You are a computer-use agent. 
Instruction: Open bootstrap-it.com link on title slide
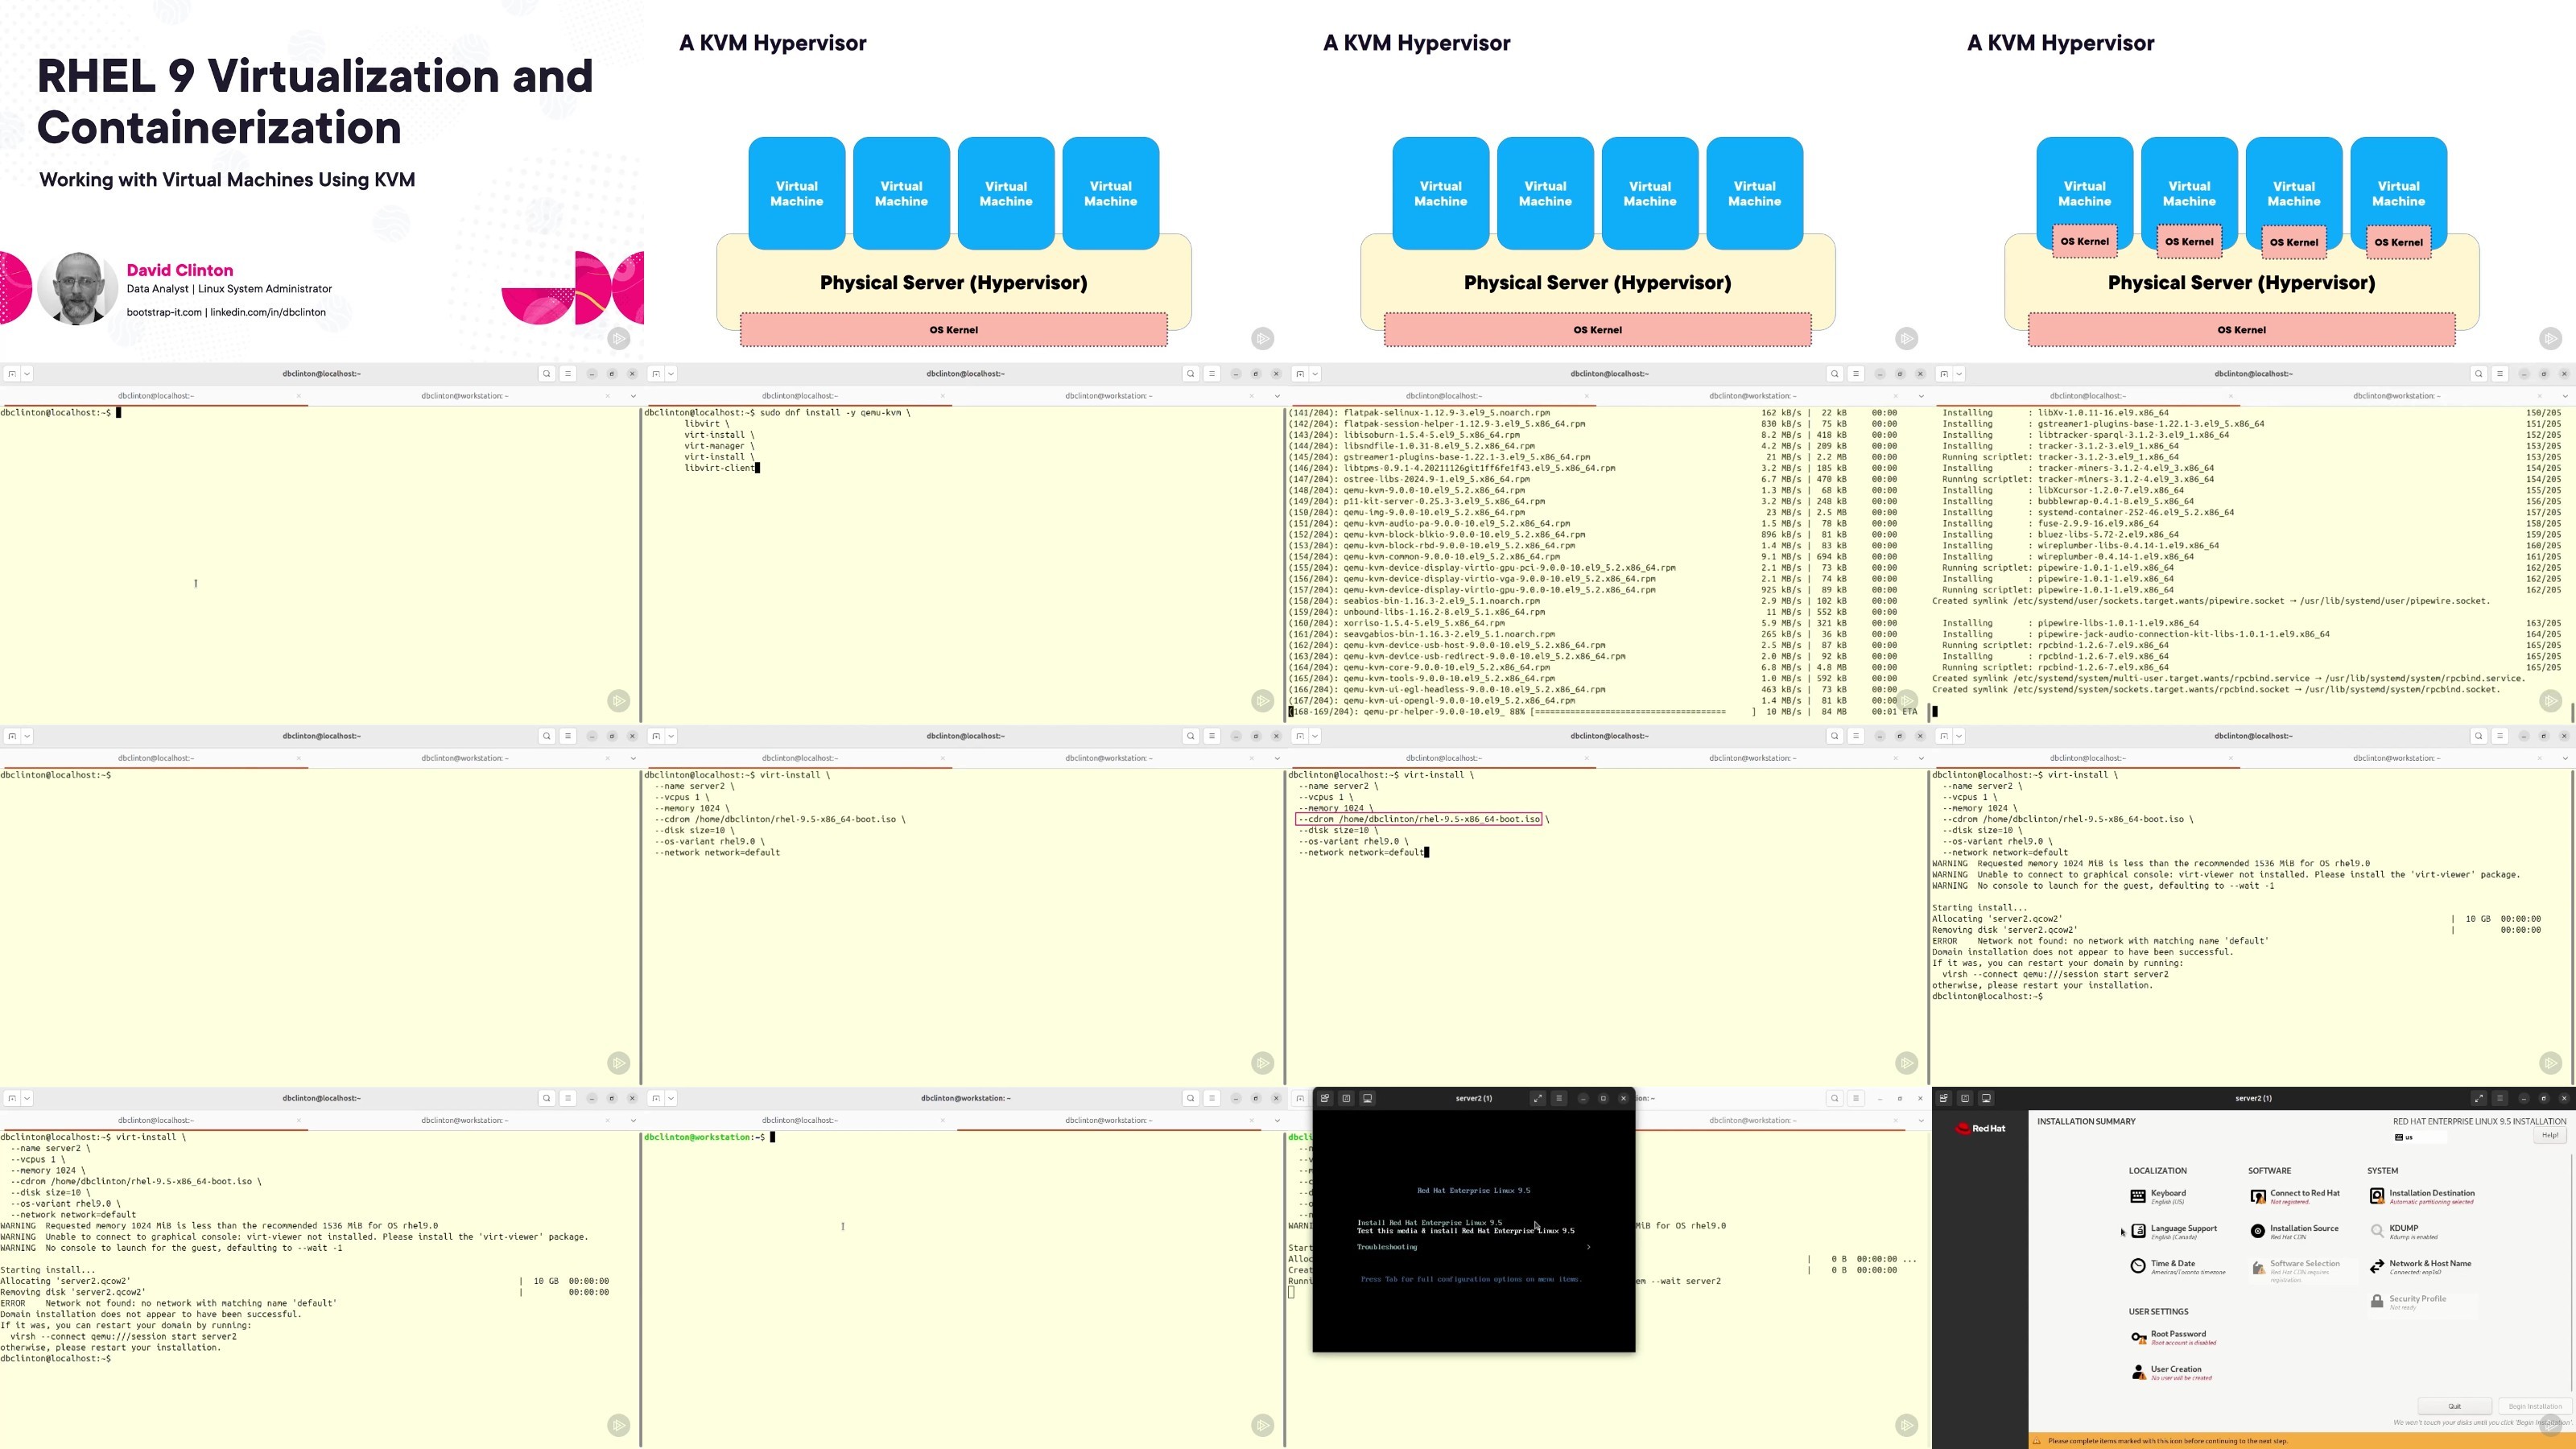tap(164, 312)
